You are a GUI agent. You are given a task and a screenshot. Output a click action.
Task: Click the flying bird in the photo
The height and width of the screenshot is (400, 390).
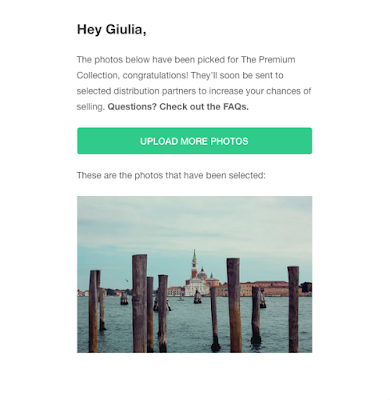pyautogui.click(x=127, y=281)
